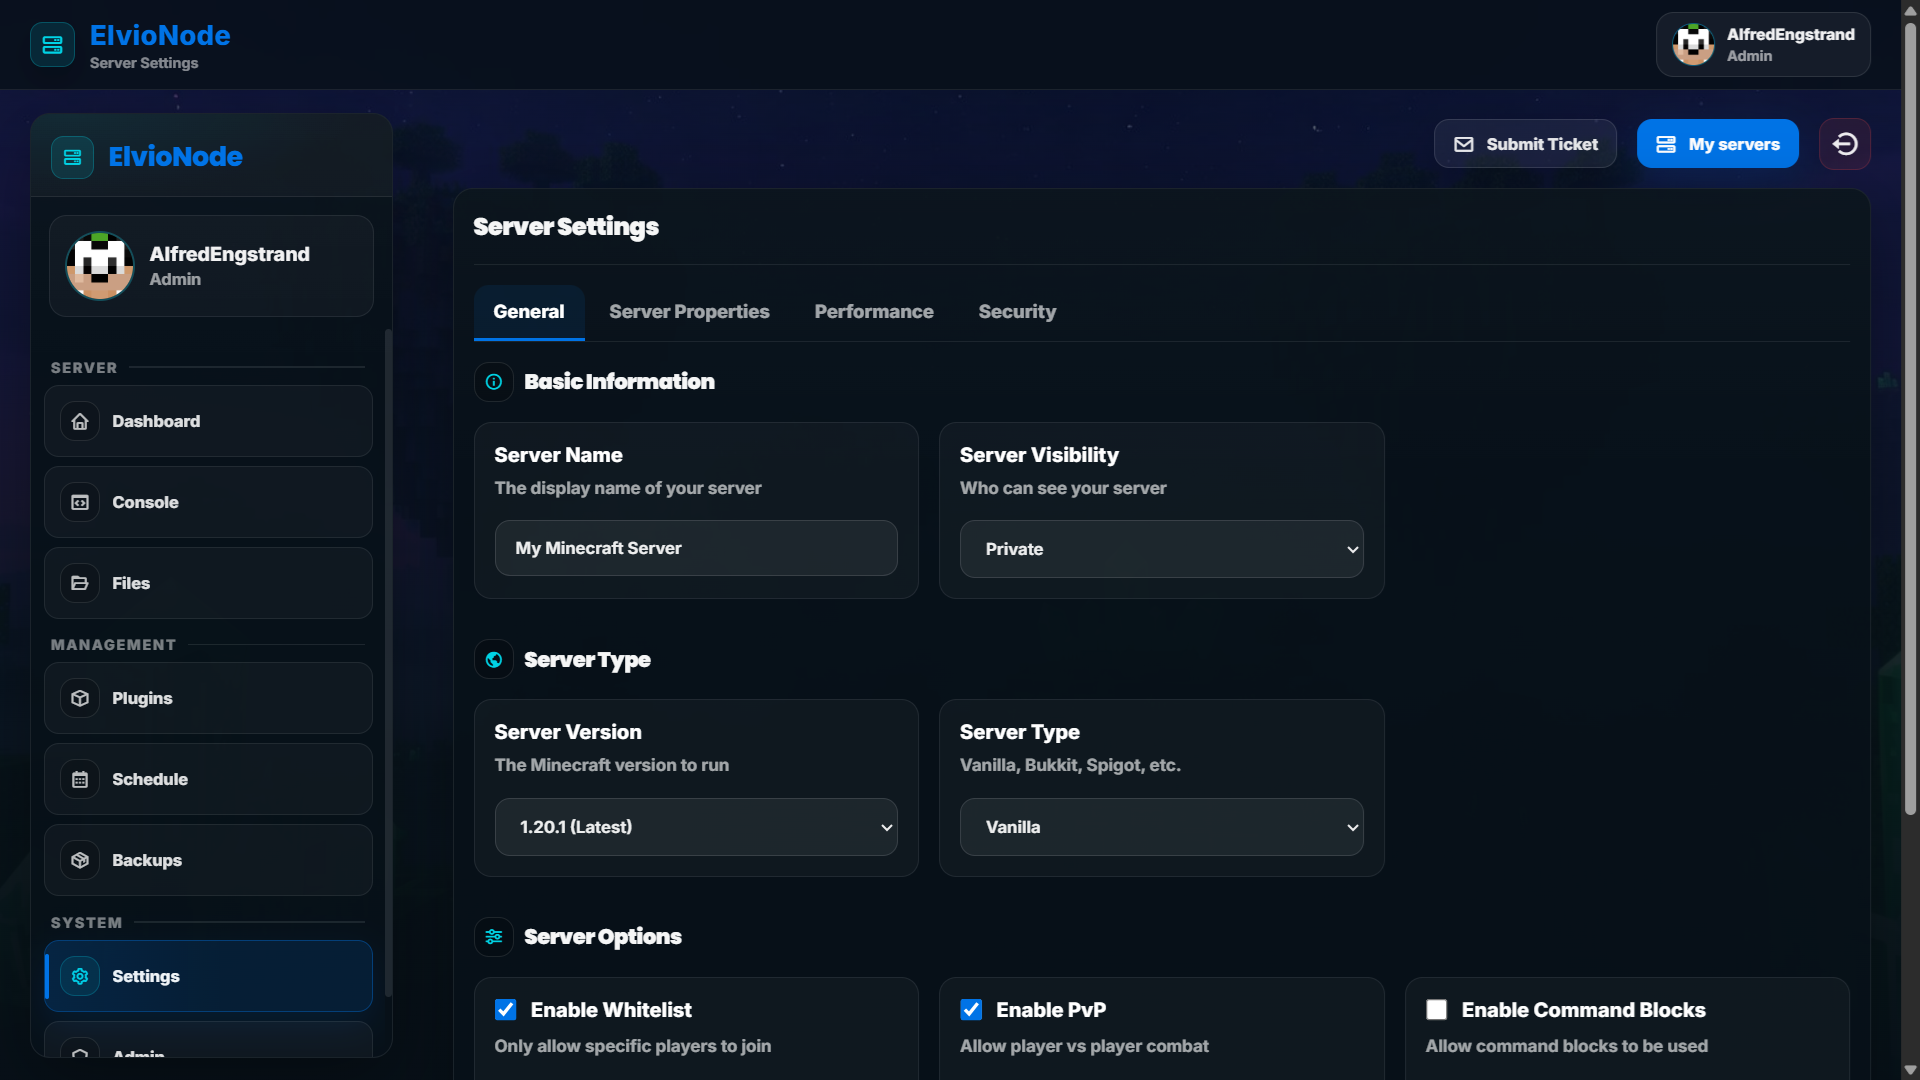Screen dimensions: 1920x1080
Task: Open the Server Visibility dropdown
Action: 1162,549
